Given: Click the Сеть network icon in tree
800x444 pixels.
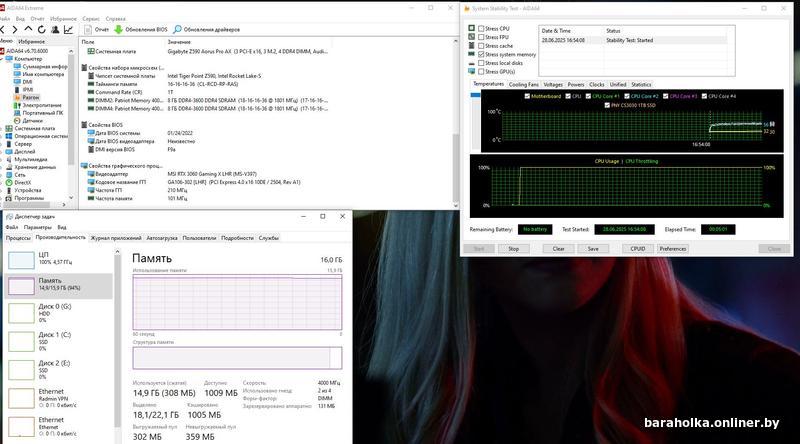Looking at the screenshot, I should (x=9, y=175).
